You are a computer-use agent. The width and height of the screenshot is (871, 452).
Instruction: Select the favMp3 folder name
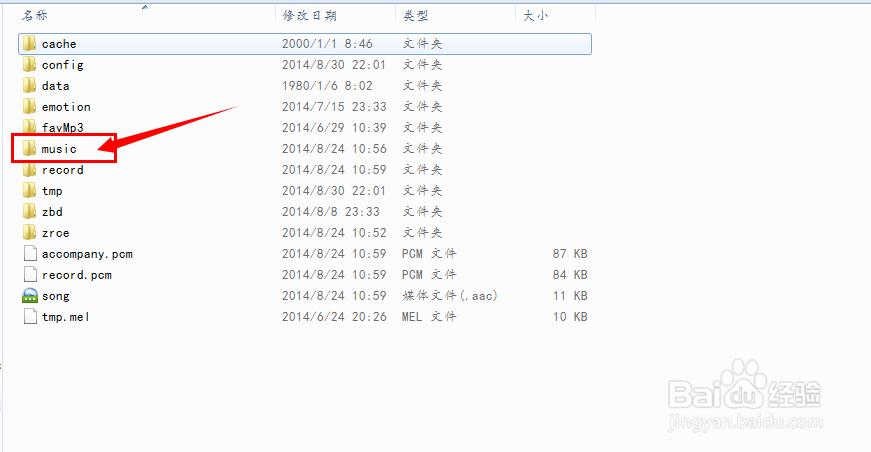[x=63, y=128]
